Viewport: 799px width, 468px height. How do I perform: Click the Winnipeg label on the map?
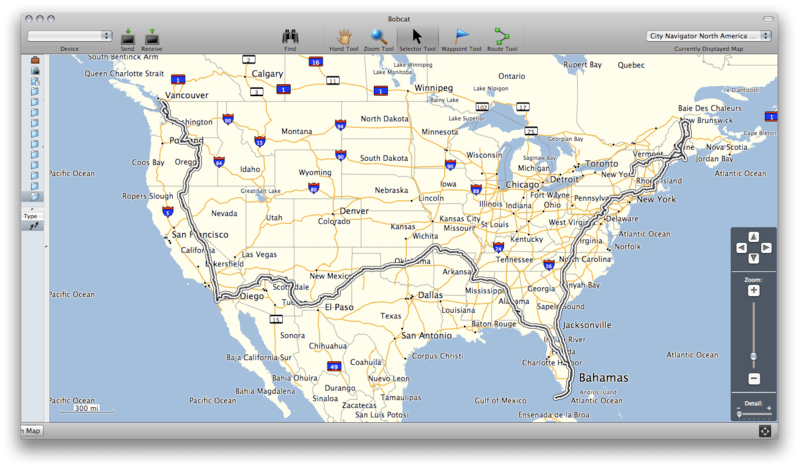[x=433, y=88]
